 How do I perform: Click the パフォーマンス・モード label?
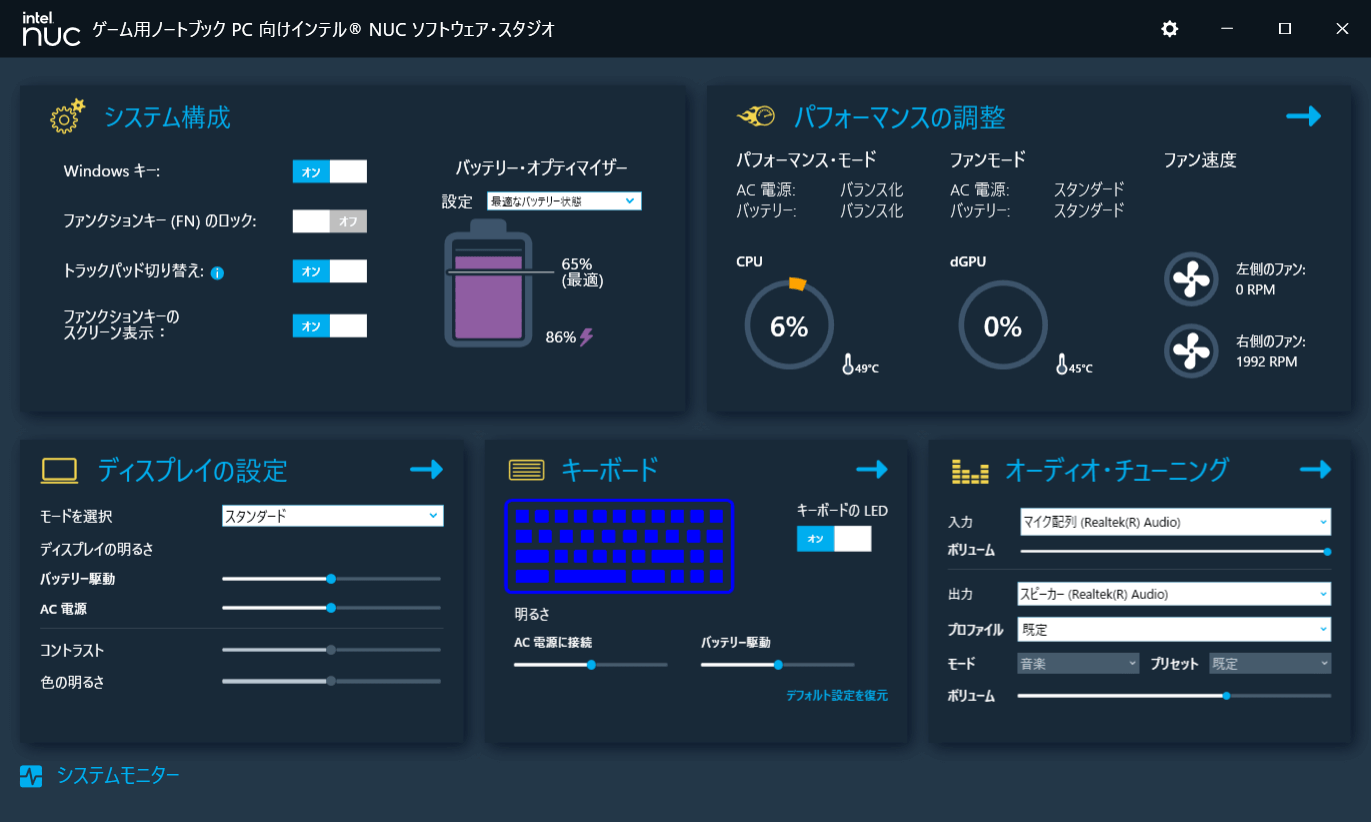click(x=806, y=159)
